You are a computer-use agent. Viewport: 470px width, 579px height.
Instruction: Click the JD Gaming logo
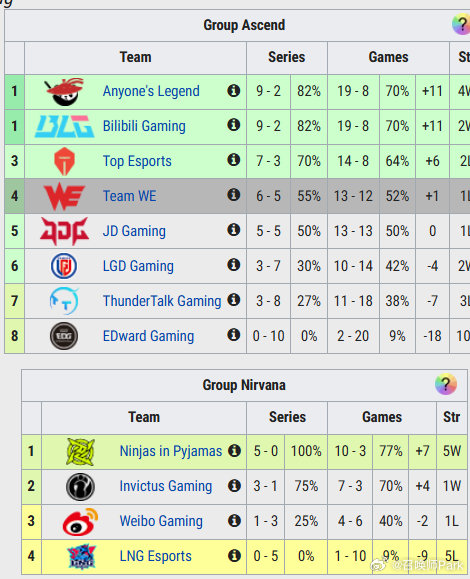(x=64, y=231)
